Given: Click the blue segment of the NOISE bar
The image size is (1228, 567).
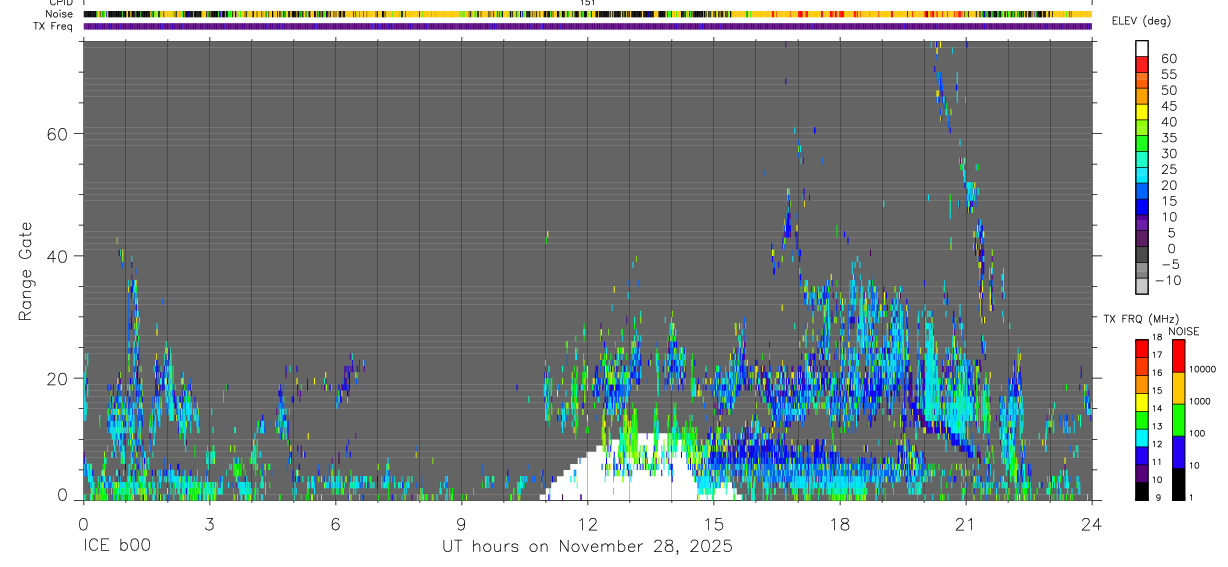Looking at the screenshot, I should [x=1178, y=452].
